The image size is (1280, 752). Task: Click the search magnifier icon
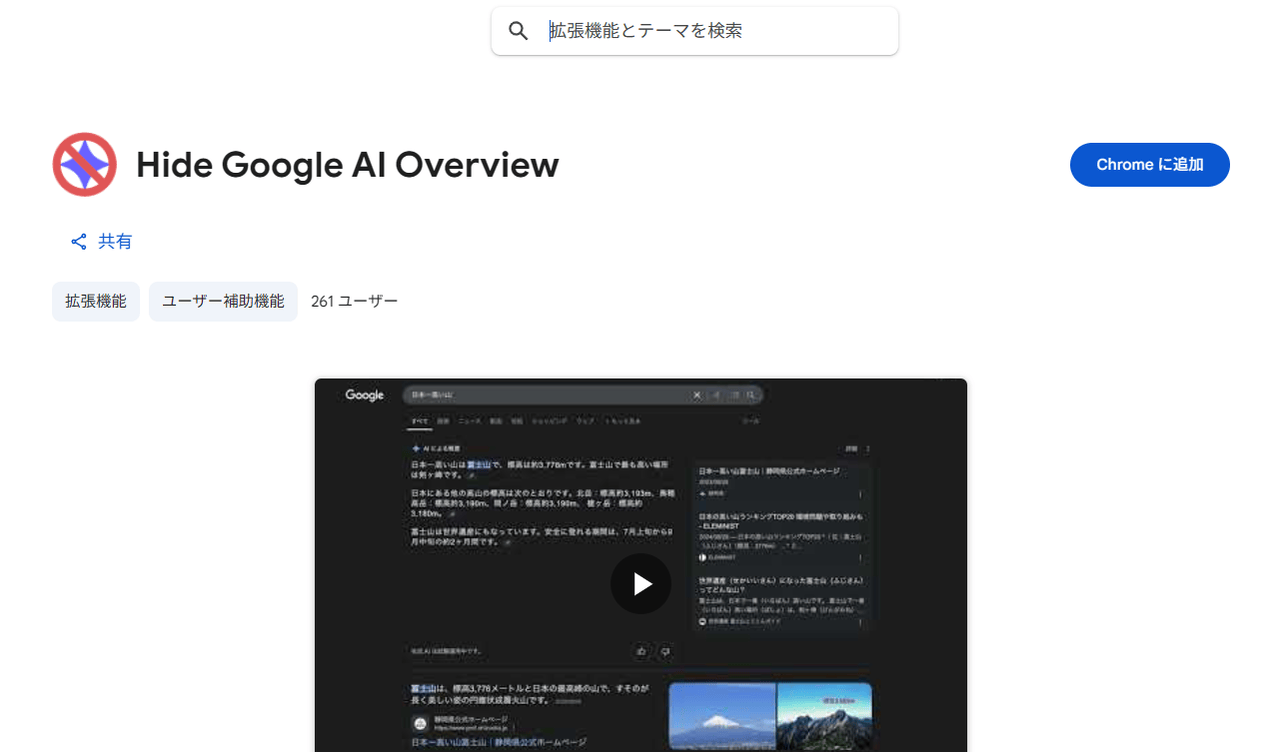click(x=518, y=31)
